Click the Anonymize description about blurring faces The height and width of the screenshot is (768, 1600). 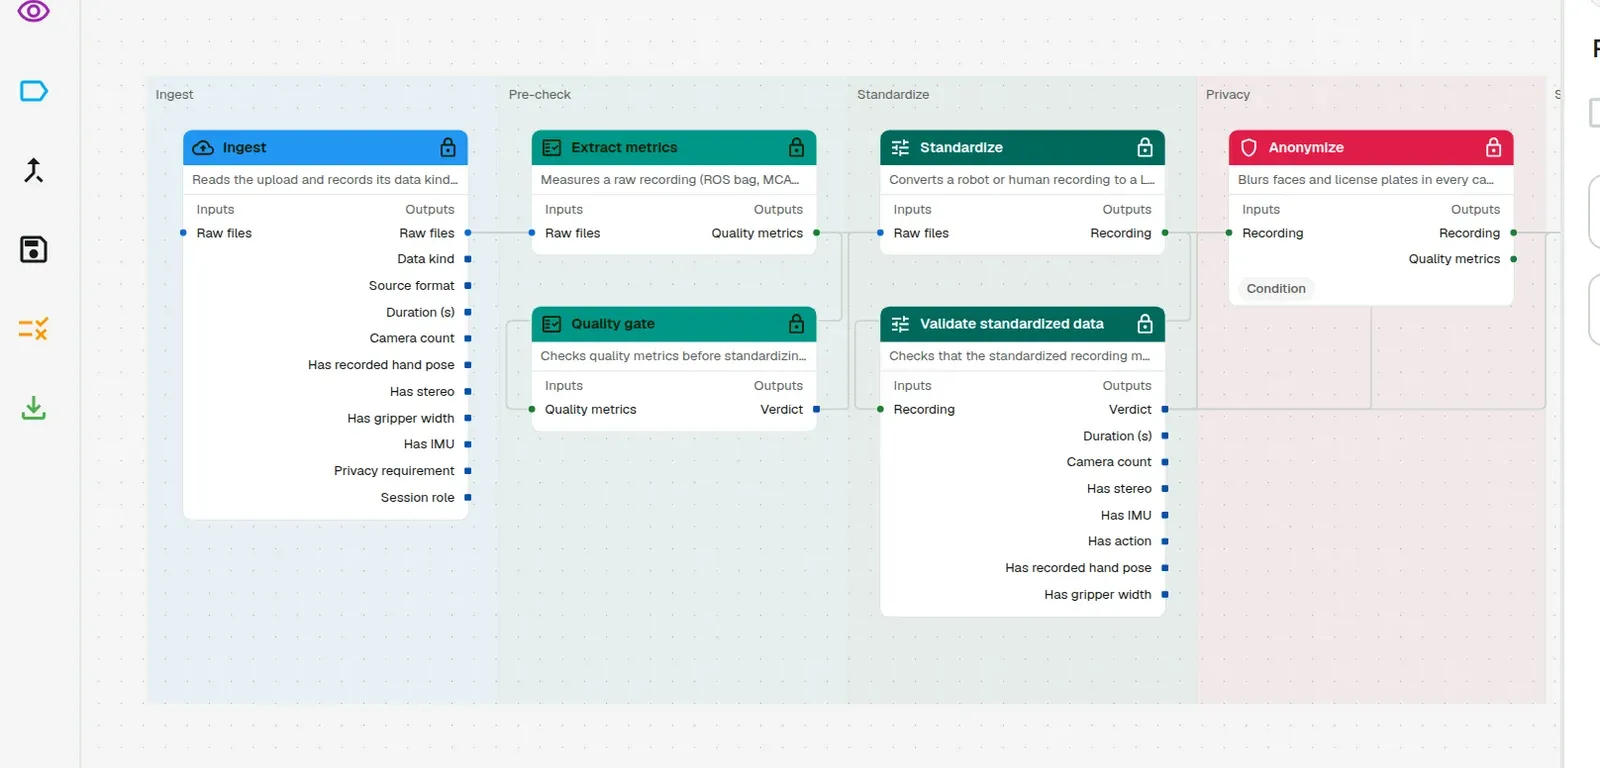pyautogui.click(x=1366, y=180)
